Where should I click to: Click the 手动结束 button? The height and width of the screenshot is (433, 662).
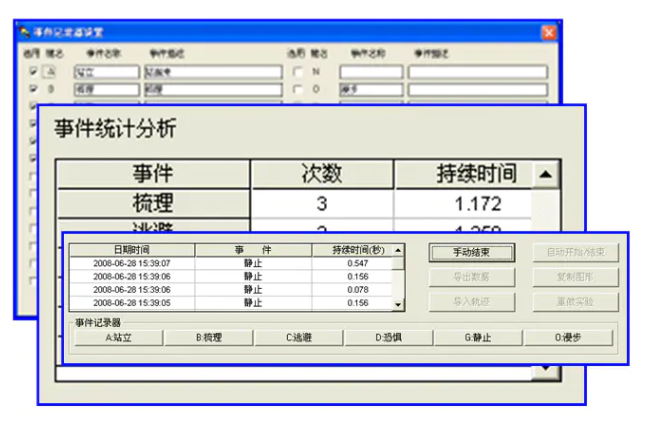point(472,252)
